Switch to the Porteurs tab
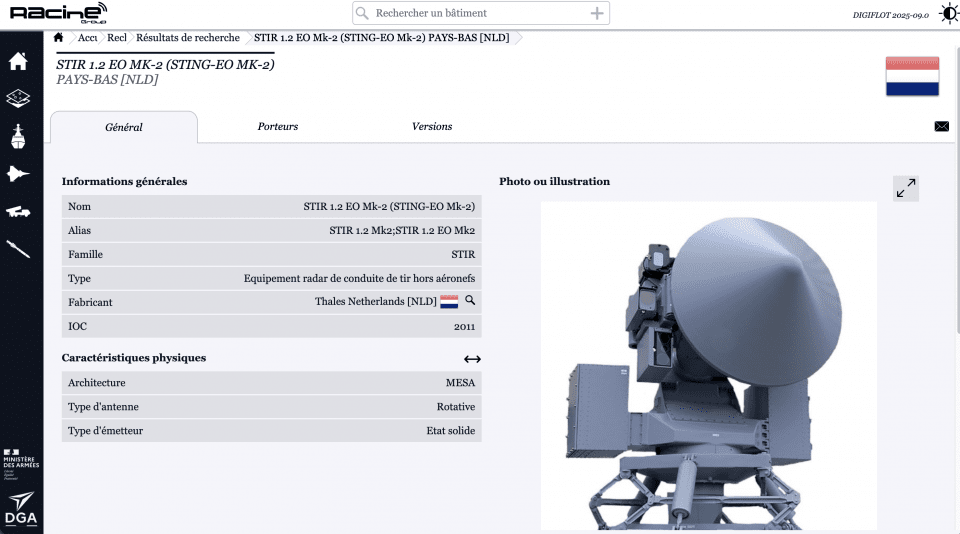The height and width of the screenshot is (534, 960). coord(278,127)
